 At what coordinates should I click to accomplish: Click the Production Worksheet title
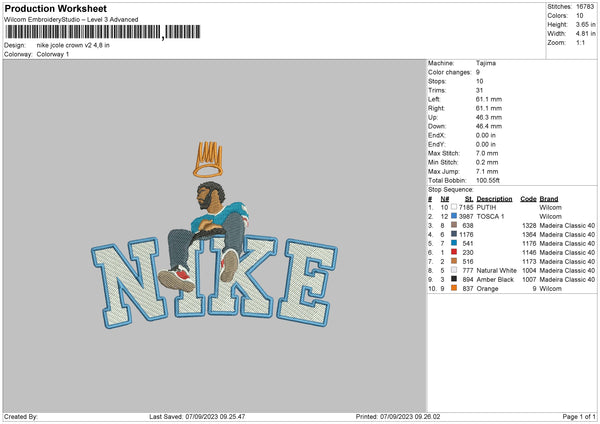point(55,8)
